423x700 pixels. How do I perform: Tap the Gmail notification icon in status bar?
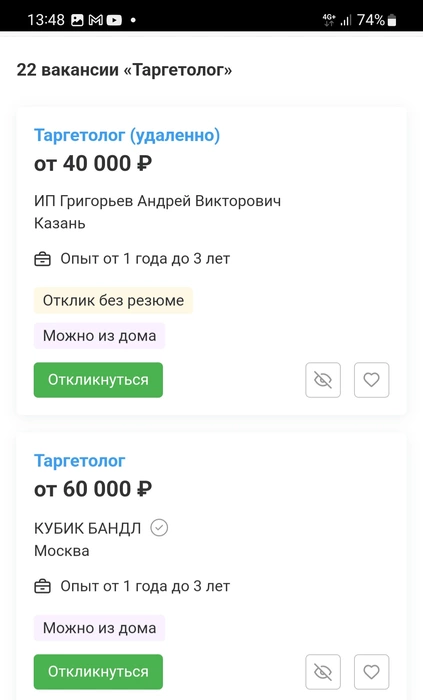point(96,20)
